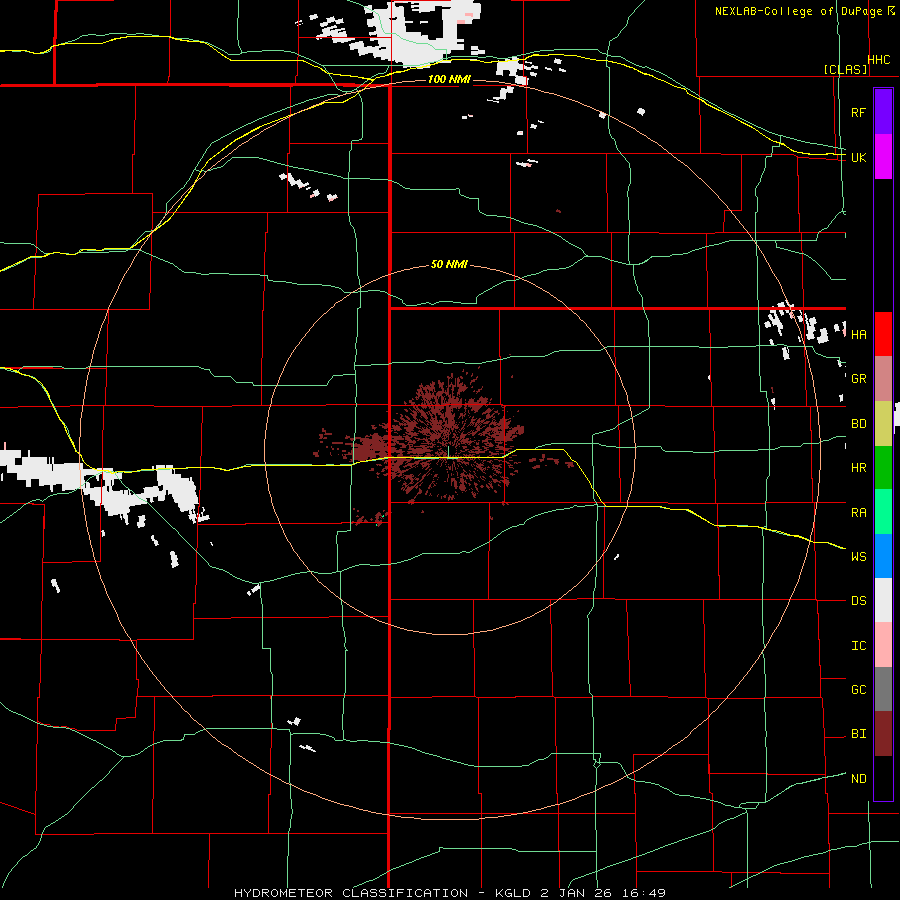The image size is (900, 900).
Task: Pick the HR green legend swatch
Action: [883, 467]
